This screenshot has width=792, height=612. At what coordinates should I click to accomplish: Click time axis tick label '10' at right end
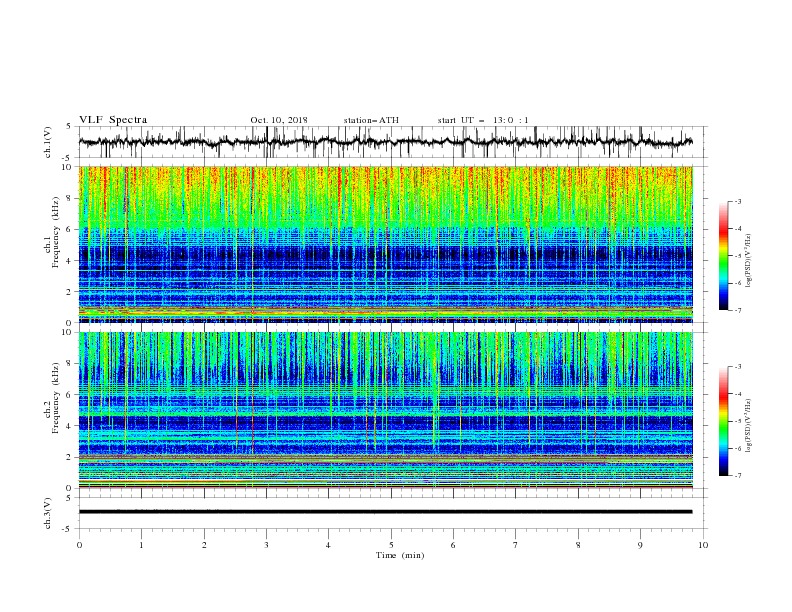click(x=703, y=545)
